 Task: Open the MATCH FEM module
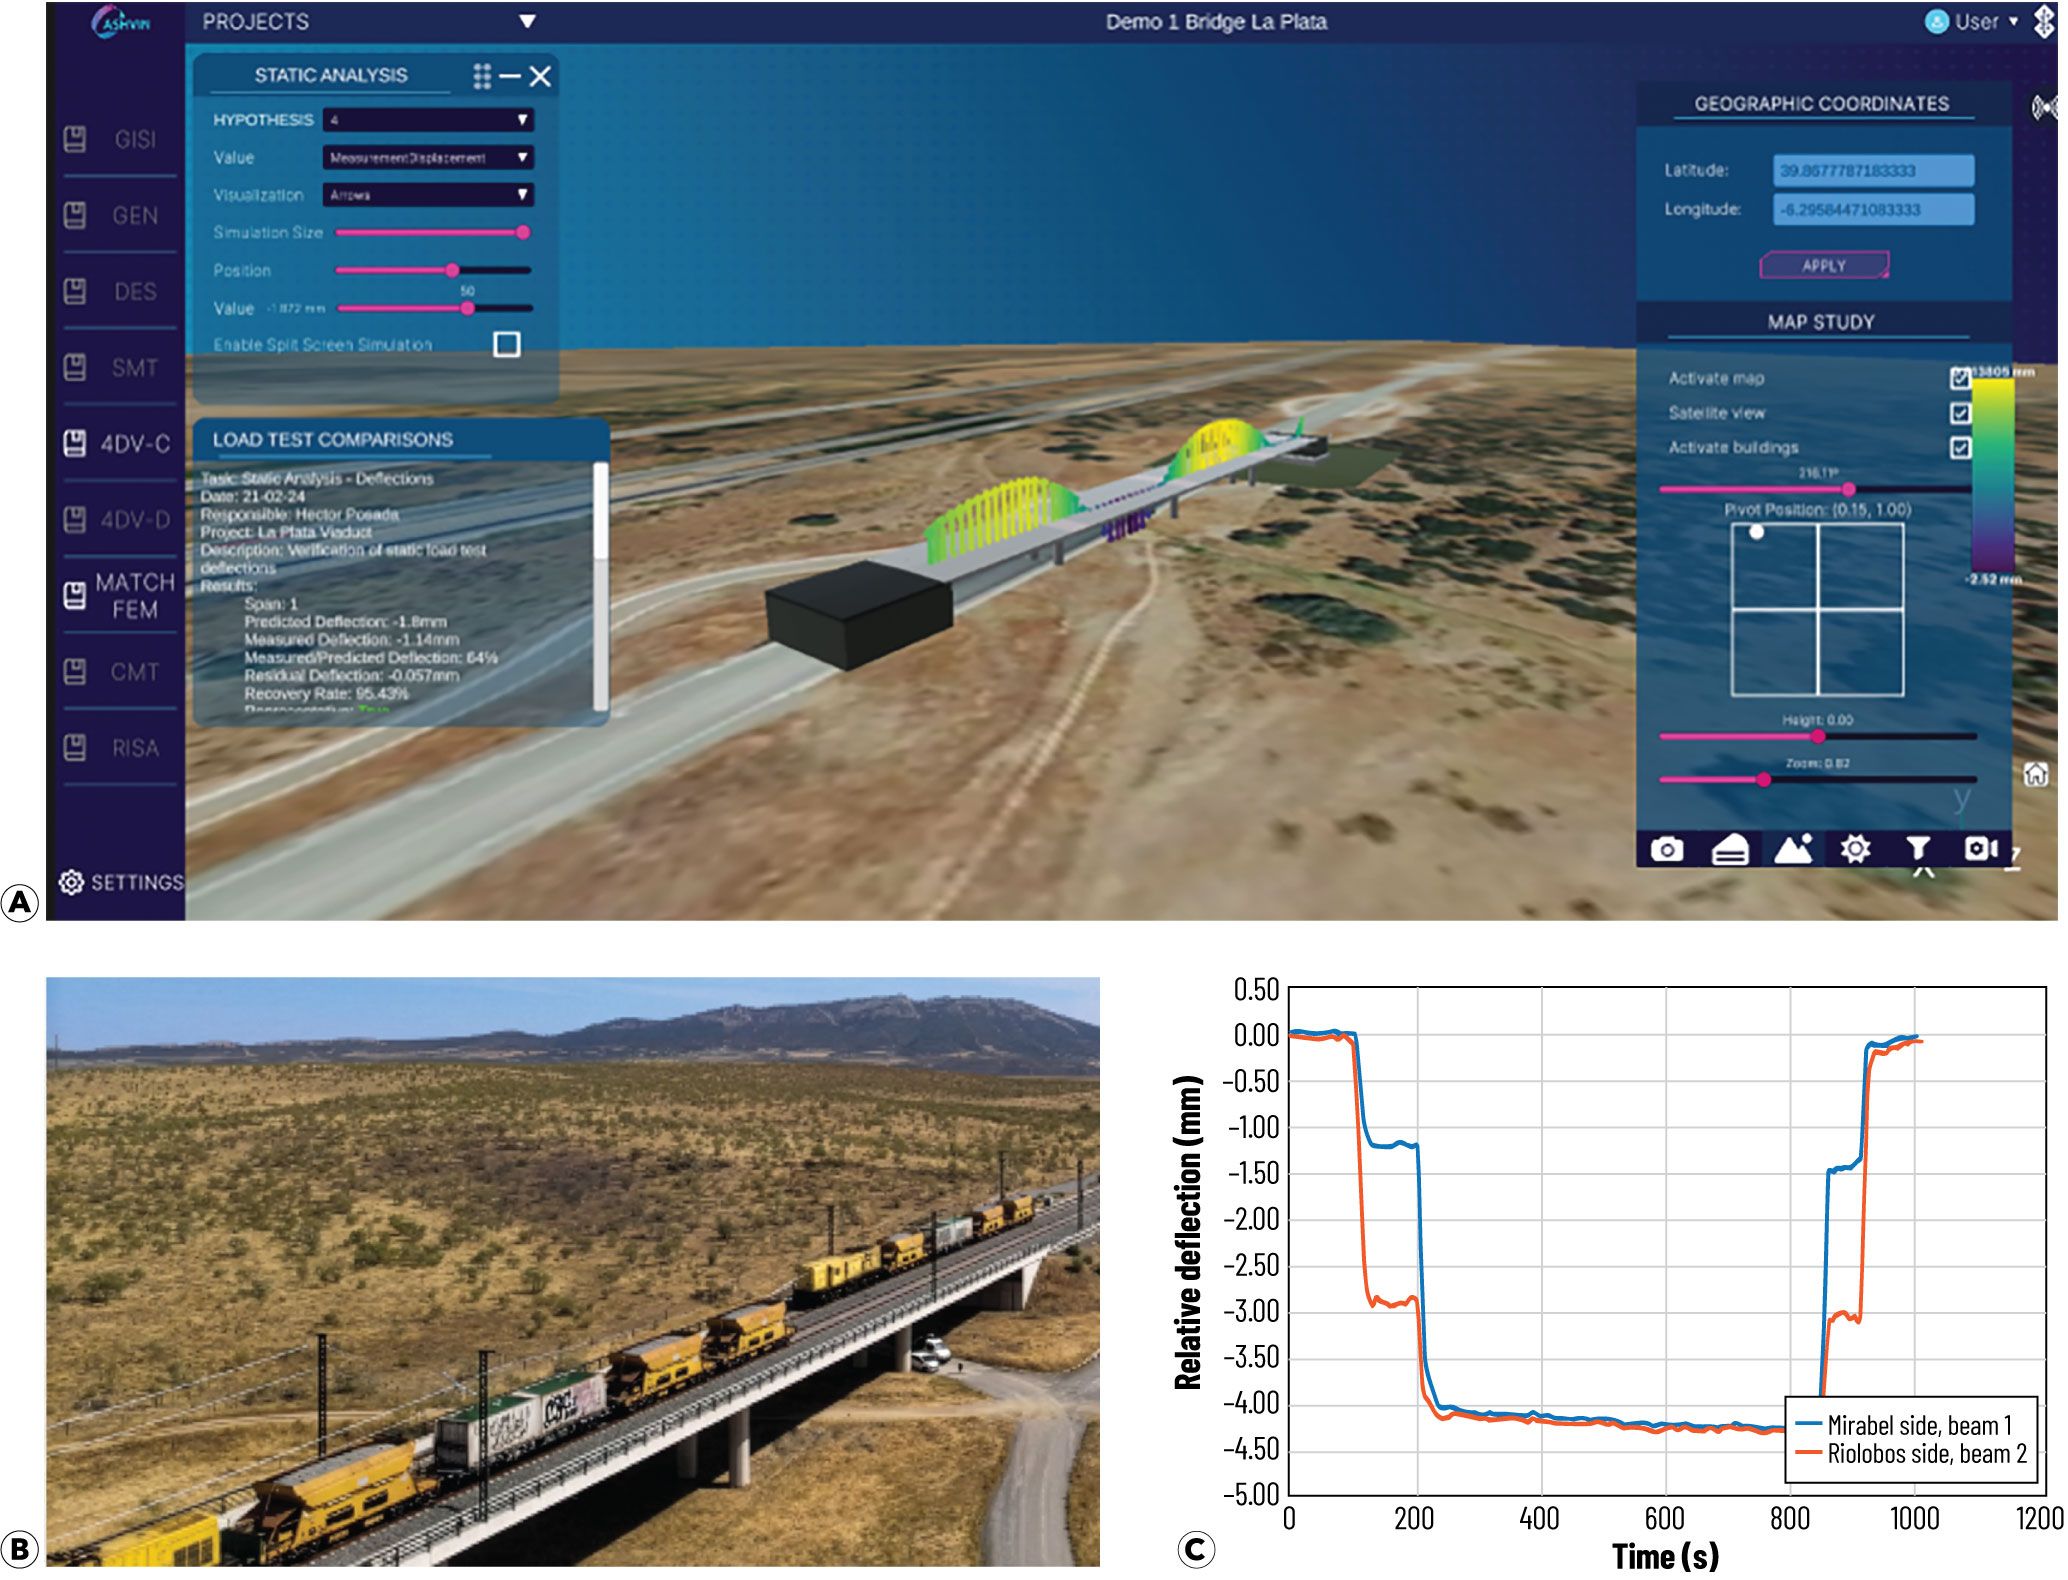pyautogui.click(x=135, y=596)
